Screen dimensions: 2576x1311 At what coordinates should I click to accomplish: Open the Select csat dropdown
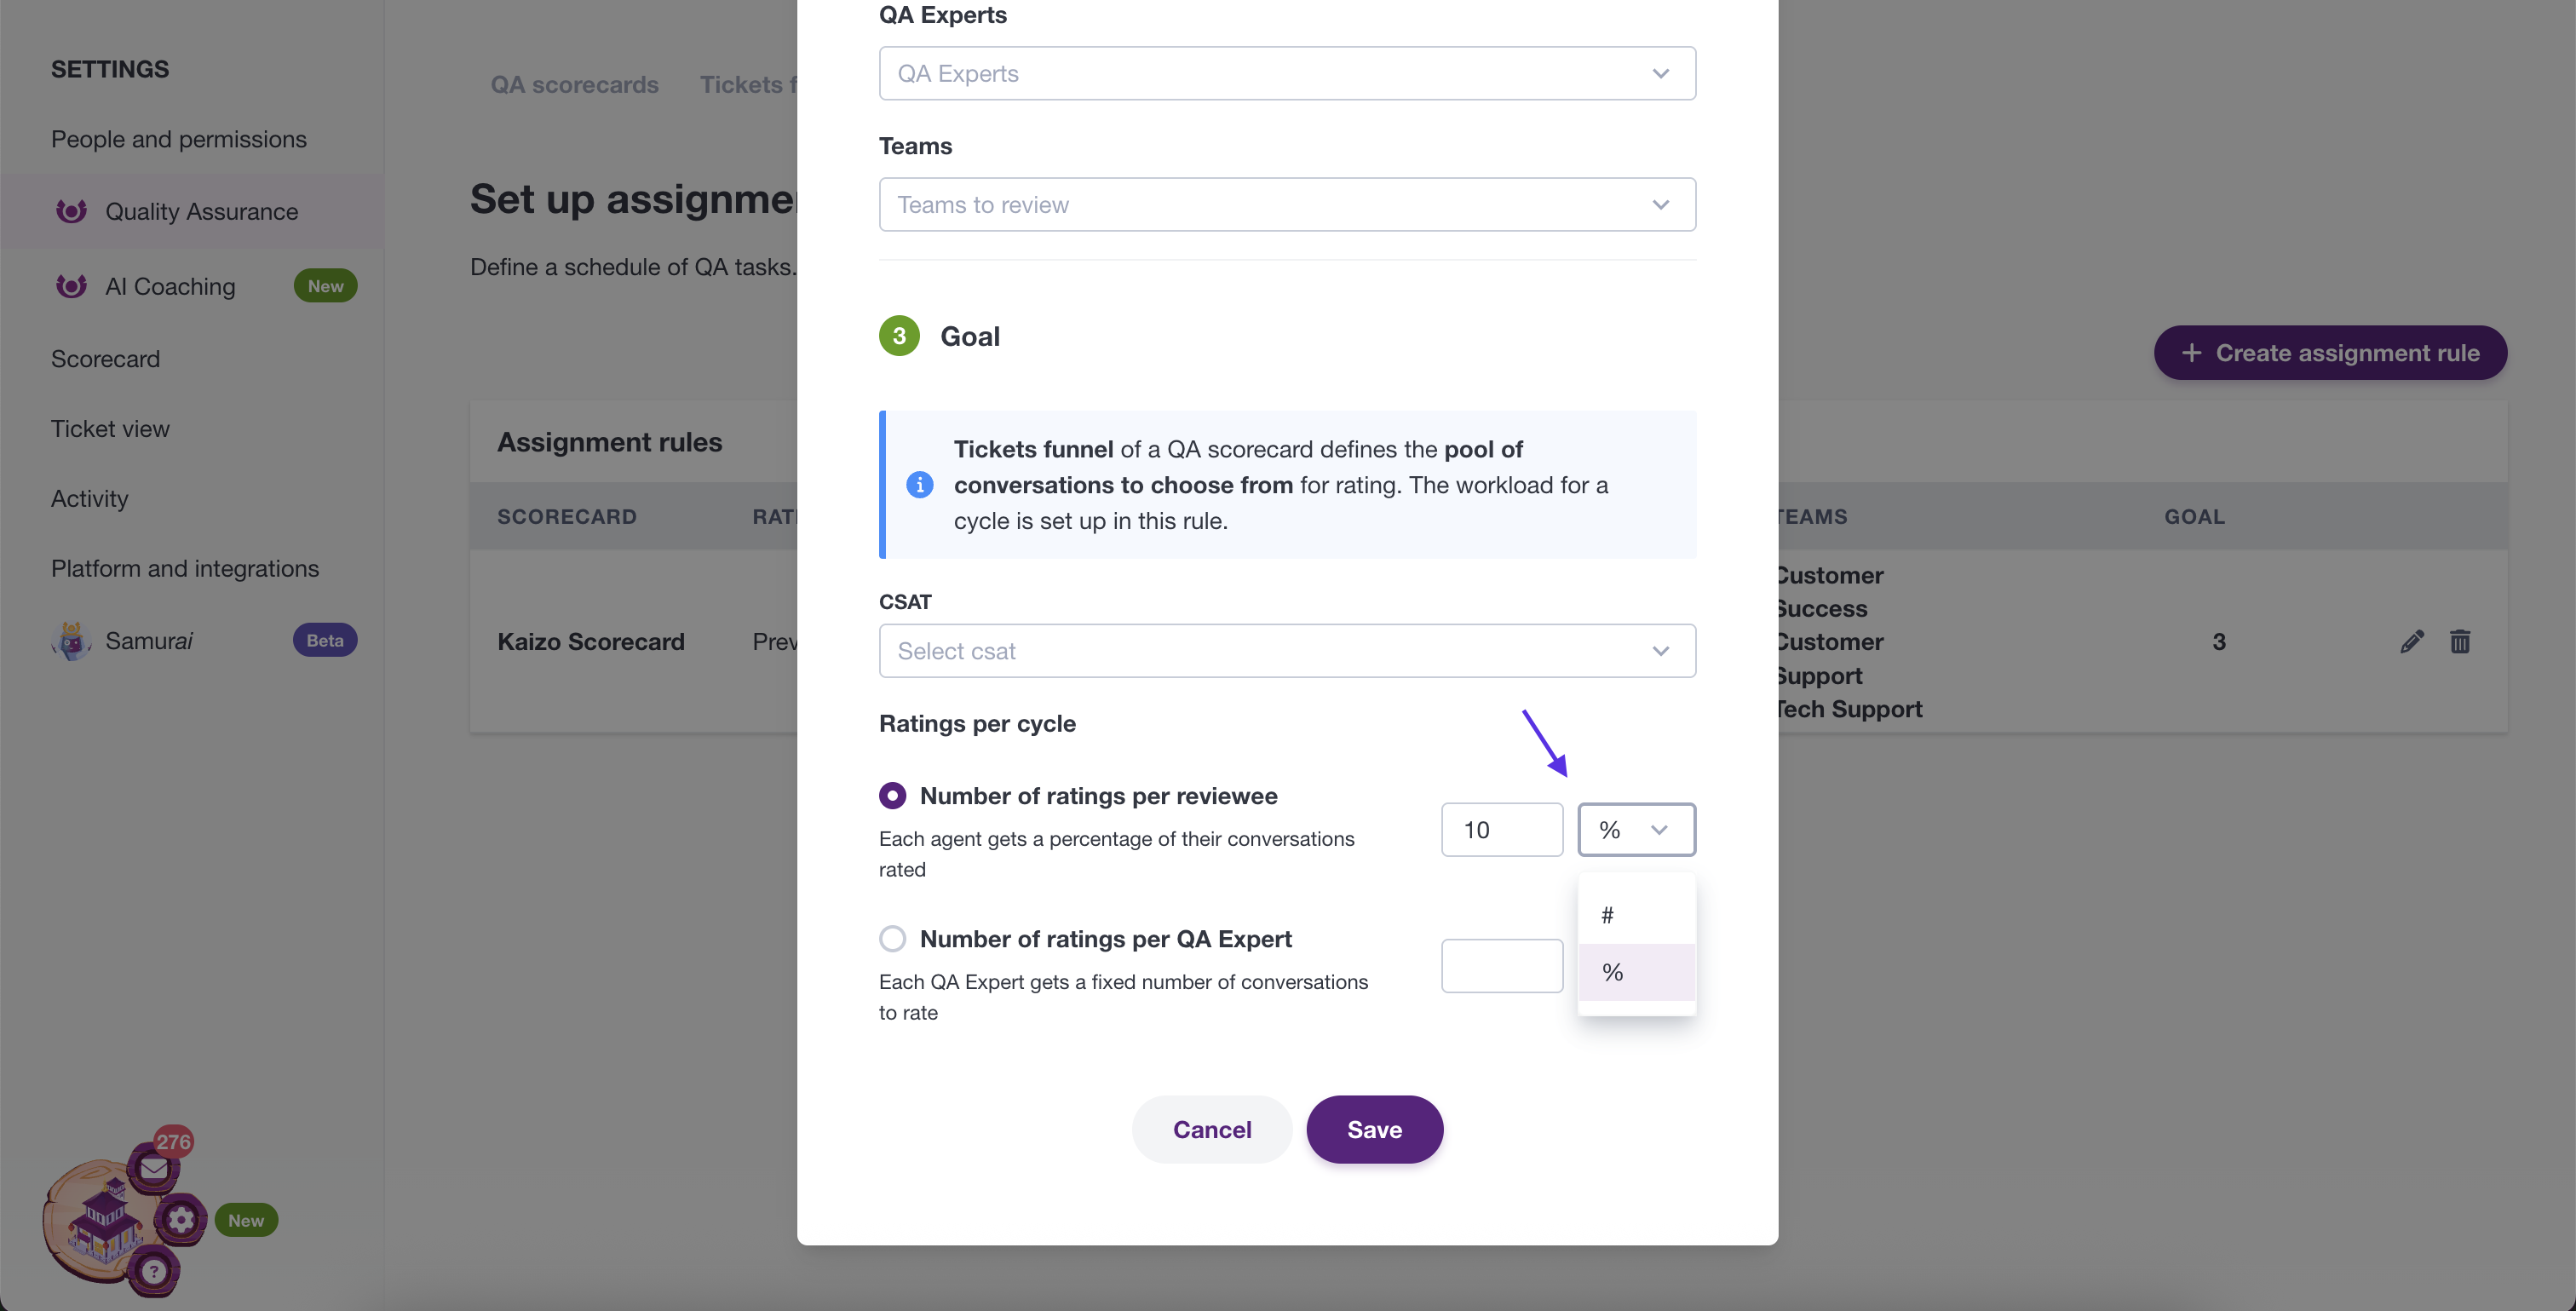click(x=1287, y=651)
